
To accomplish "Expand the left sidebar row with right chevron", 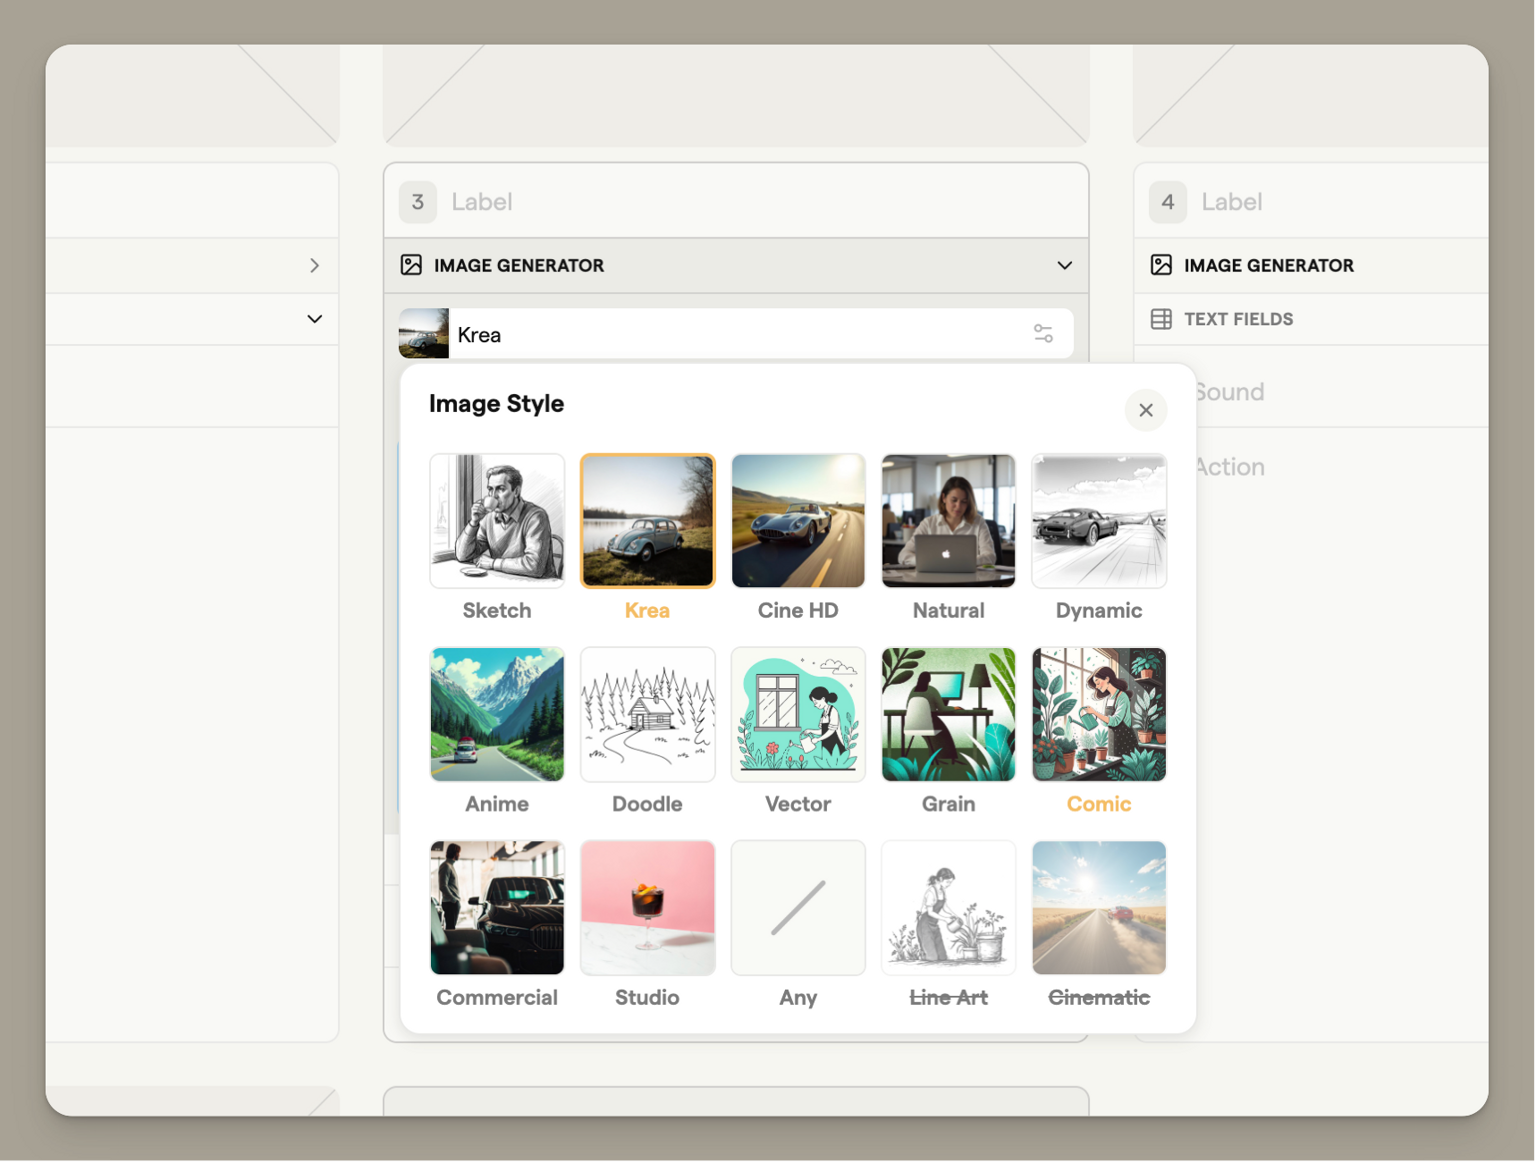I will (x=314, y=265).
